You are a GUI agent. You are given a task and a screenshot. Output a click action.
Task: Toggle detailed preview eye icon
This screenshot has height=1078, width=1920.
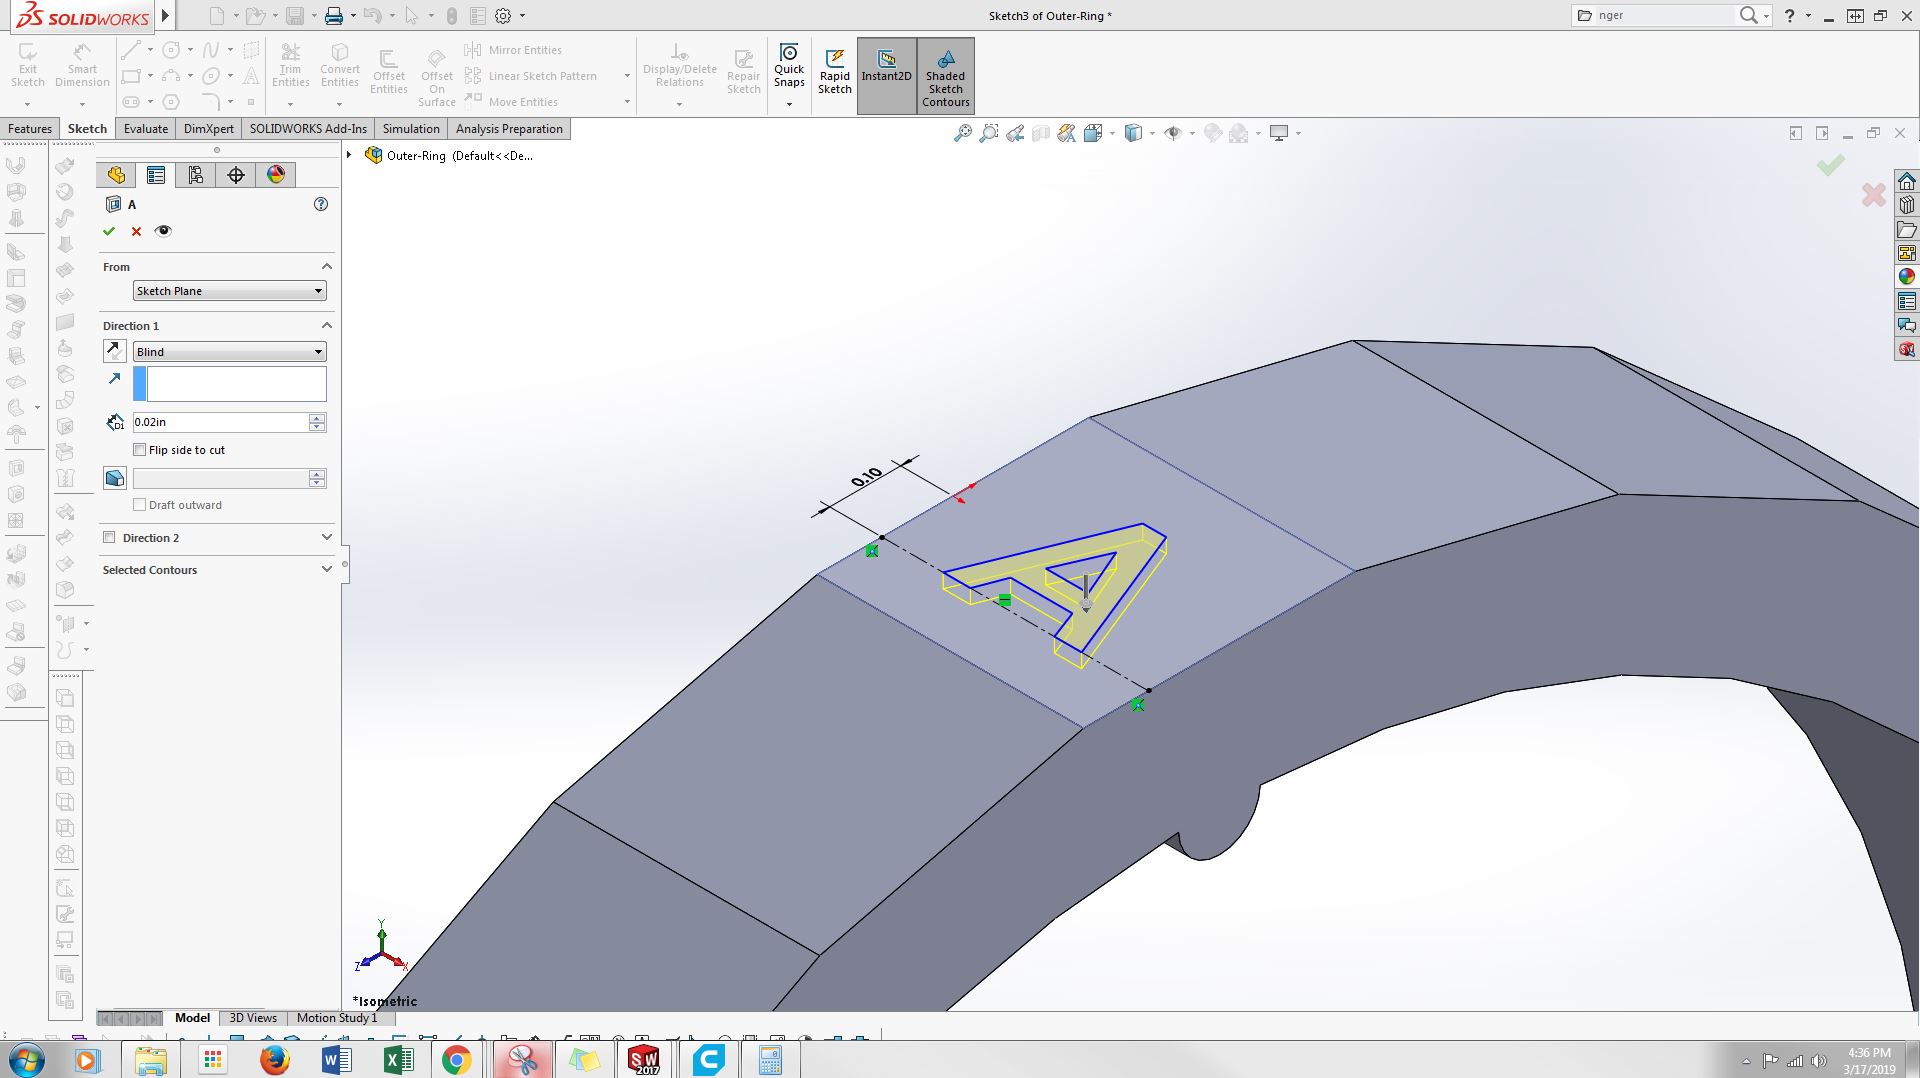click(163, 231)
